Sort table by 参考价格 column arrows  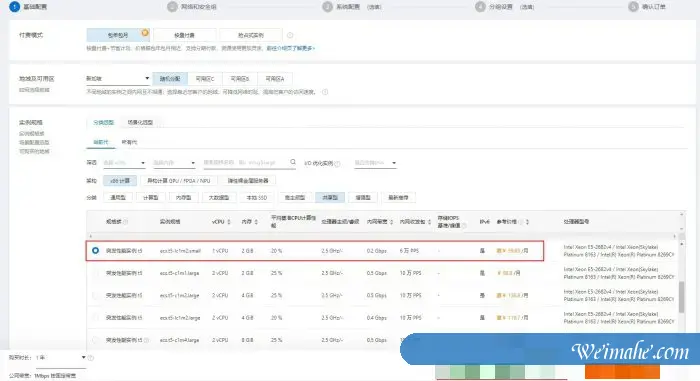pos(527,222)
